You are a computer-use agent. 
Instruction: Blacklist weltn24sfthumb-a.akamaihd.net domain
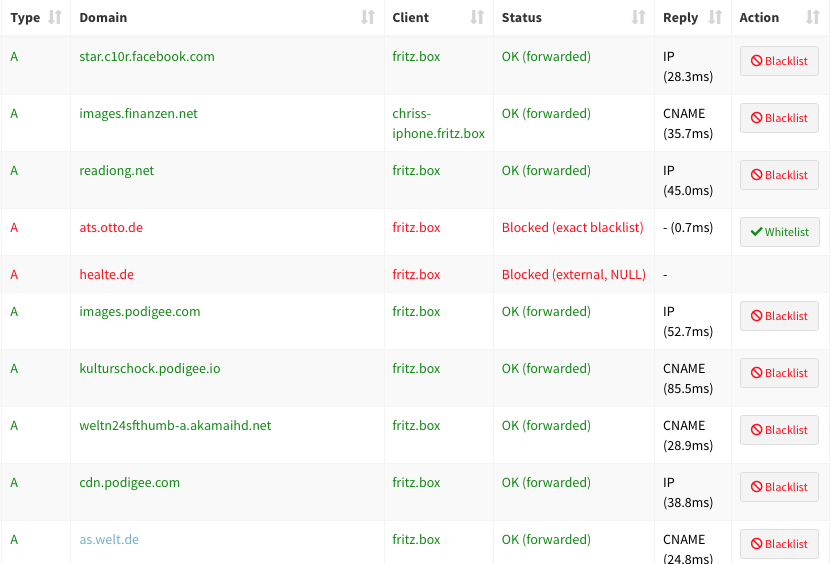coord(779,430)
